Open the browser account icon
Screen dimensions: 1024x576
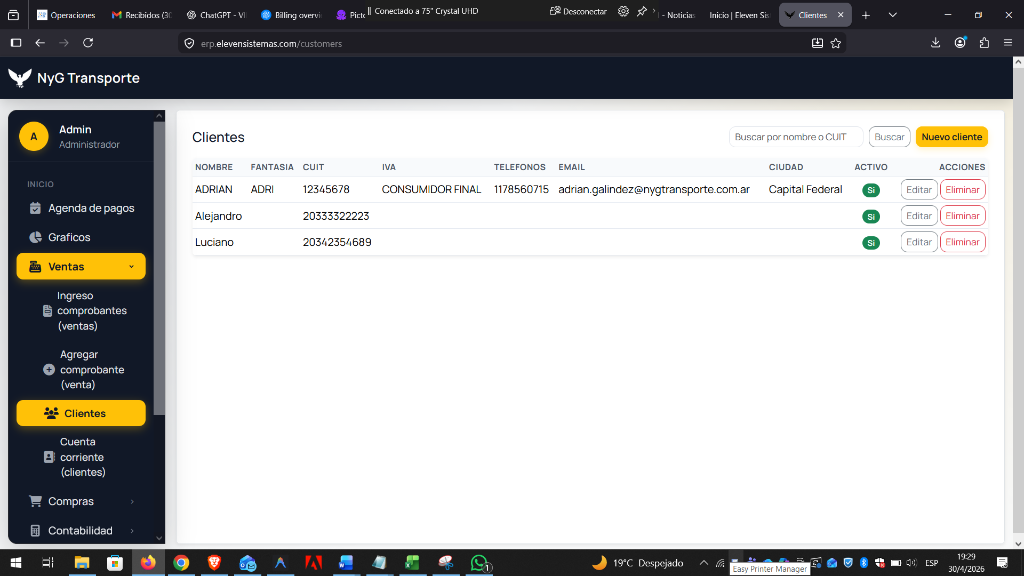point(960,43)
